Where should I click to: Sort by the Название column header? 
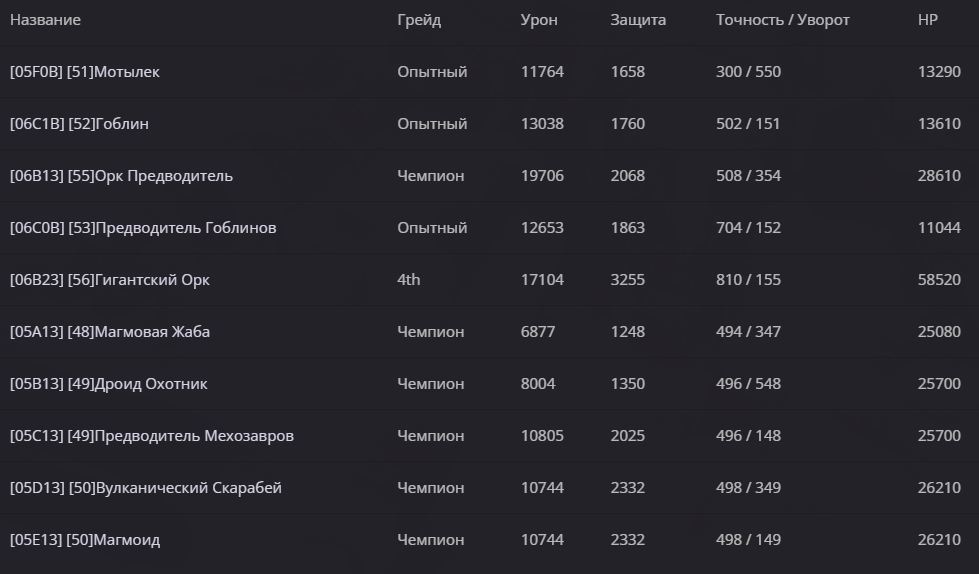(x=46, y=20)
